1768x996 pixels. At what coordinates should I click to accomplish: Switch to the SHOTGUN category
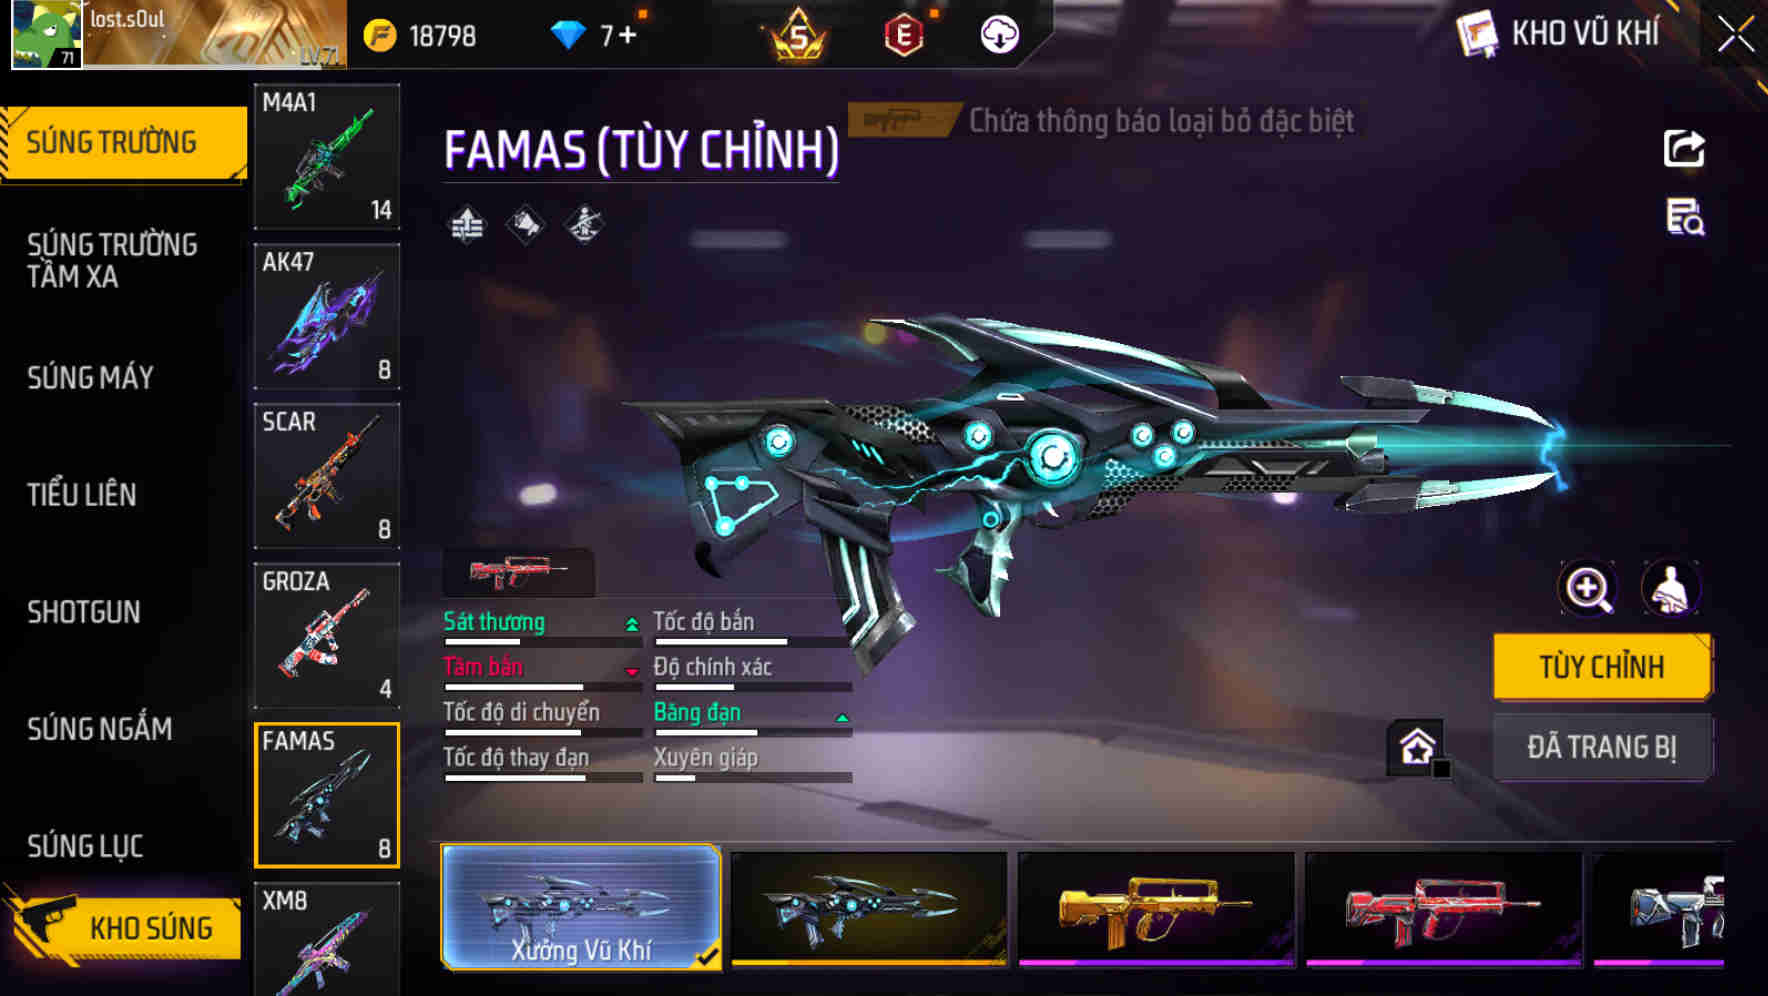(x=84, y=612)
